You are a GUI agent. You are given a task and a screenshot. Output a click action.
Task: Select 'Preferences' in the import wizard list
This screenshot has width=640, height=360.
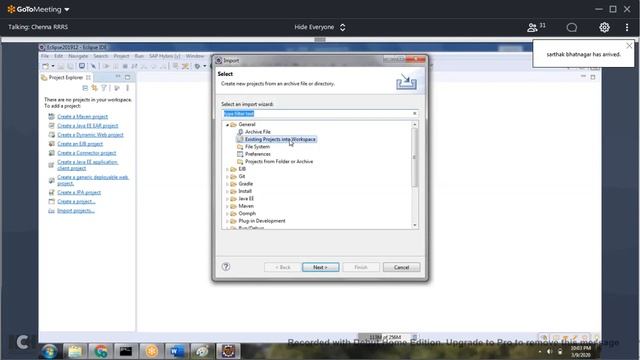coord(258,154)
